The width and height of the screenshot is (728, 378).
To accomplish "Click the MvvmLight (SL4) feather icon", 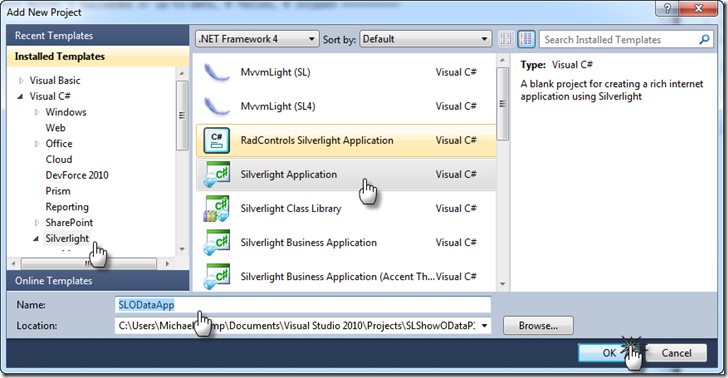I will pos(217,106).
